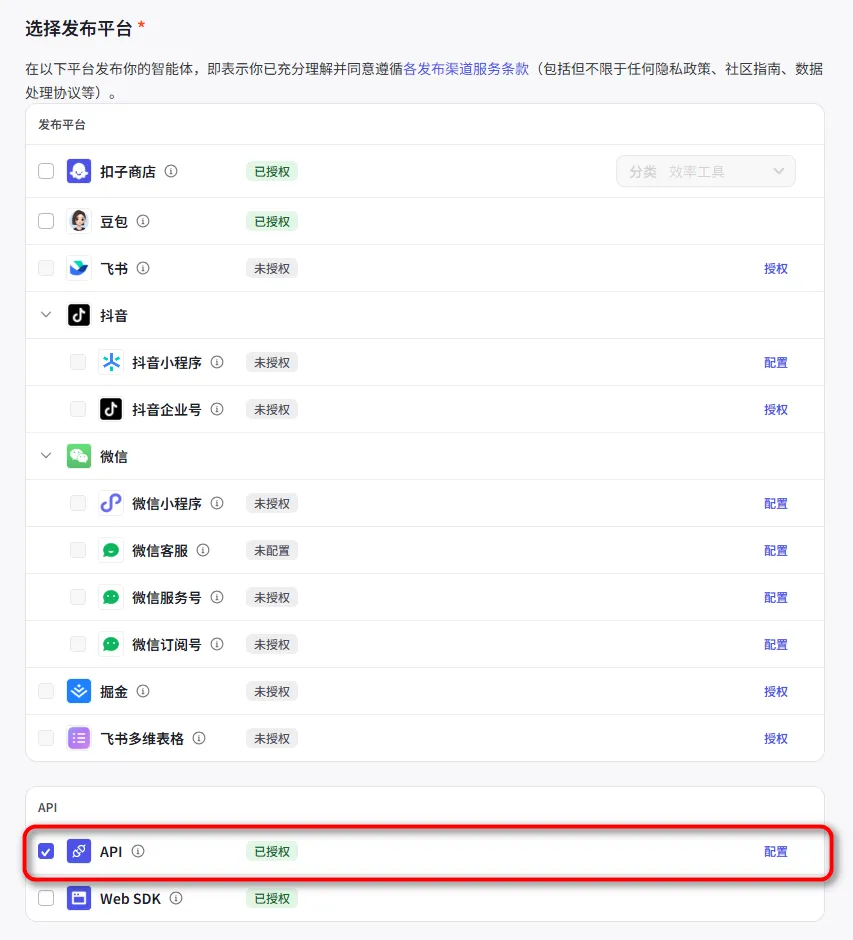Click the 微信客服 green chat icon

click(110, 550)
